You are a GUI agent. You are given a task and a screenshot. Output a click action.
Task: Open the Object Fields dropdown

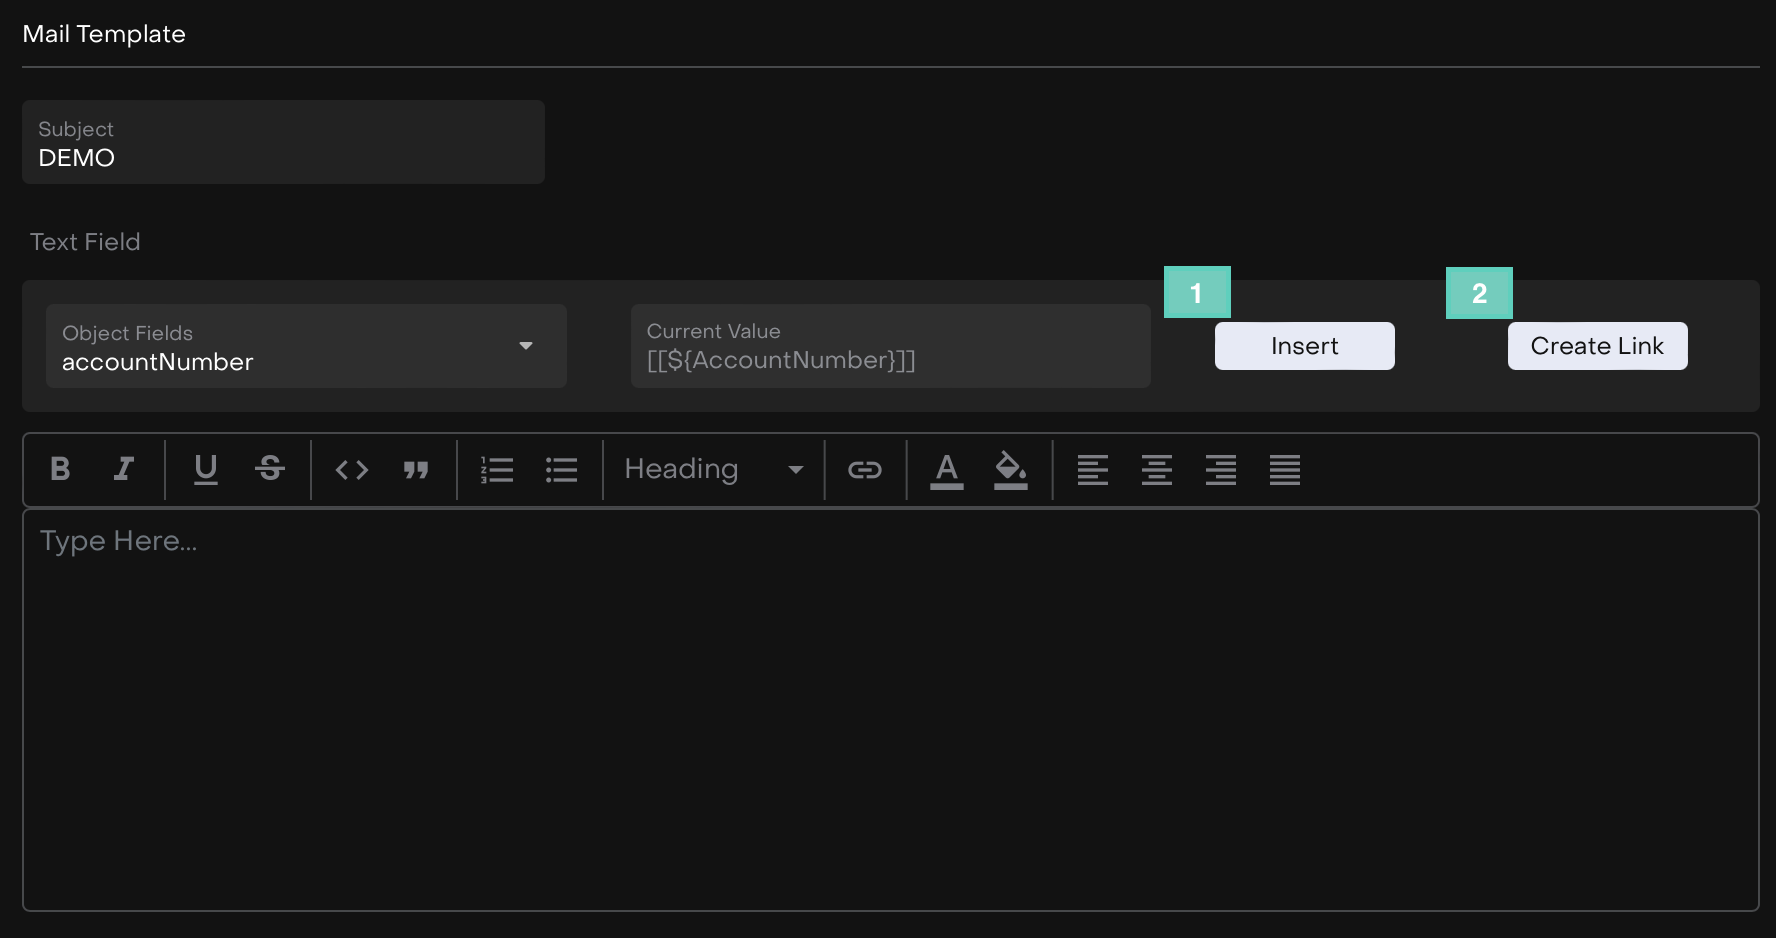click(306, 346)
